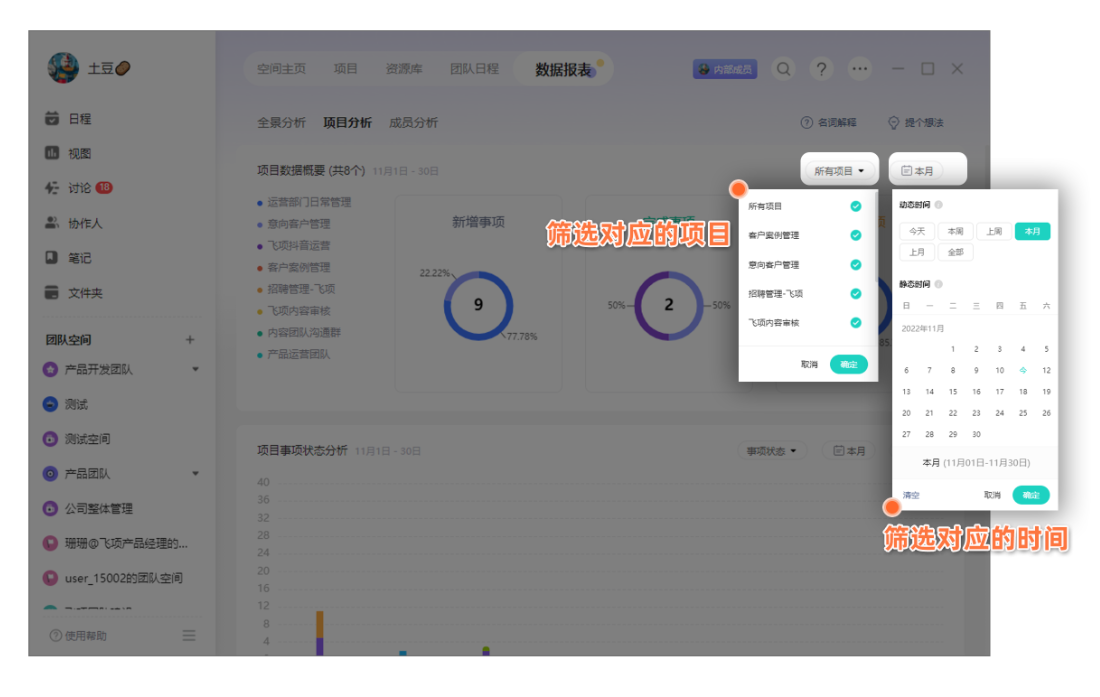Uncheck 意向客户管理 in project filter

tap(856, 264)
